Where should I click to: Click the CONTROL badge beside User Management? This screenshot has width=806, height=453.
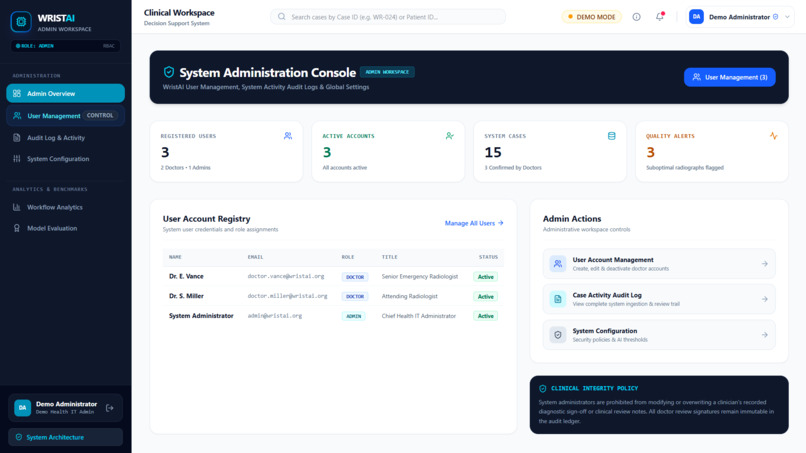100,116
